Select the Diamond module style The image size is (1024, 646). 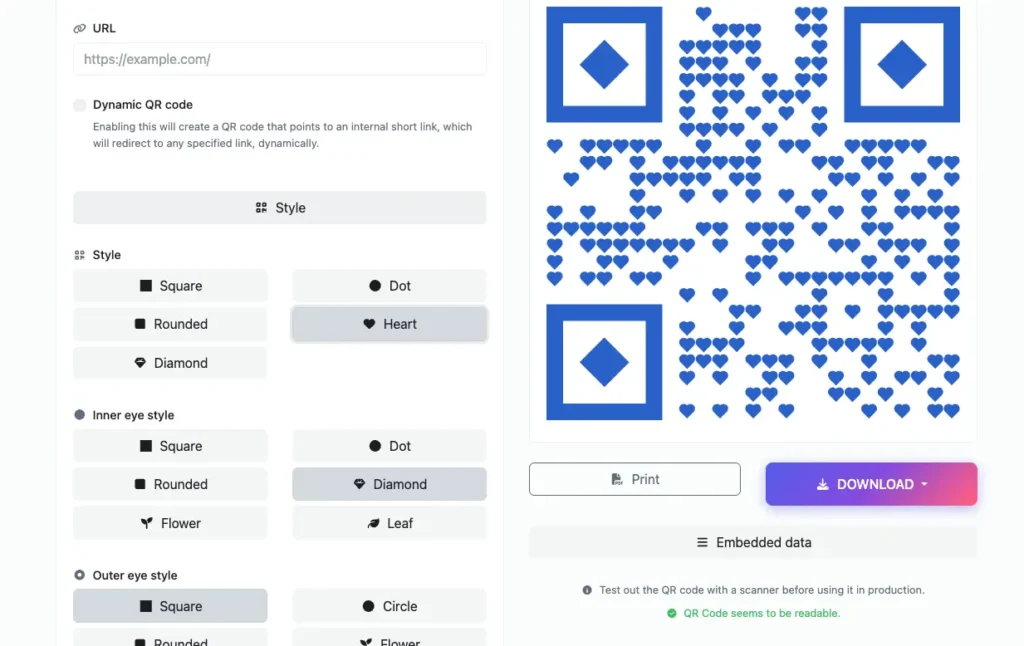point(170,362)
